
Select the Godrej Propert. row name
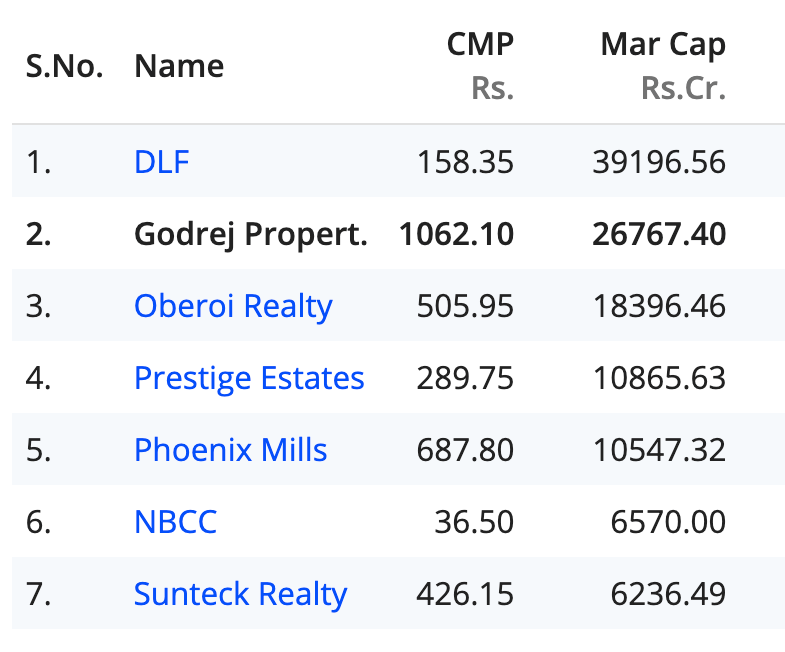tap(250, 234)
